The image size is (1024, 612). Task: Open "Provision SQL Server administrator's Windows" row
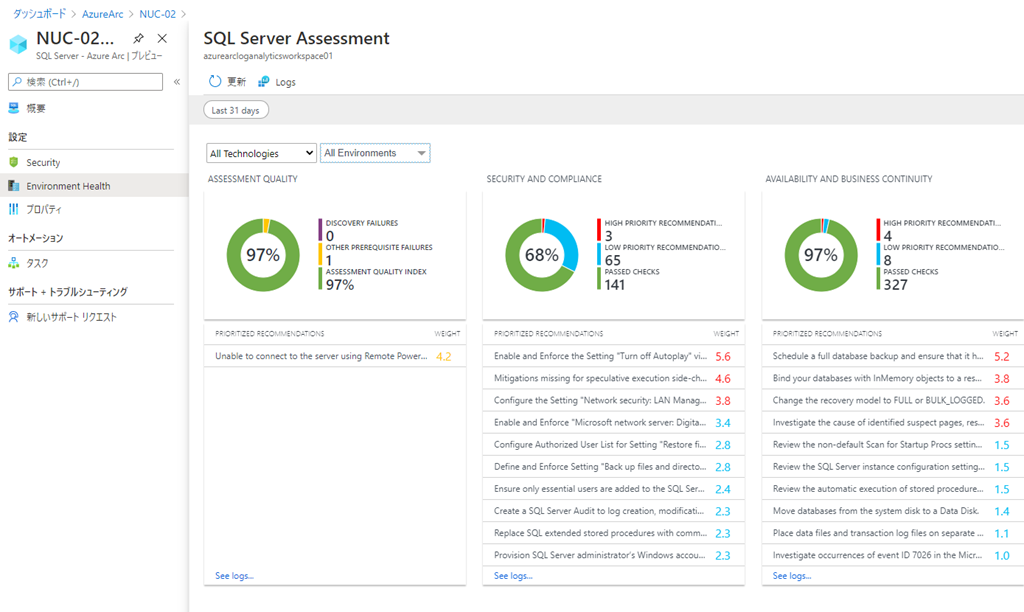pyautogui.click(x=614, y=556)
